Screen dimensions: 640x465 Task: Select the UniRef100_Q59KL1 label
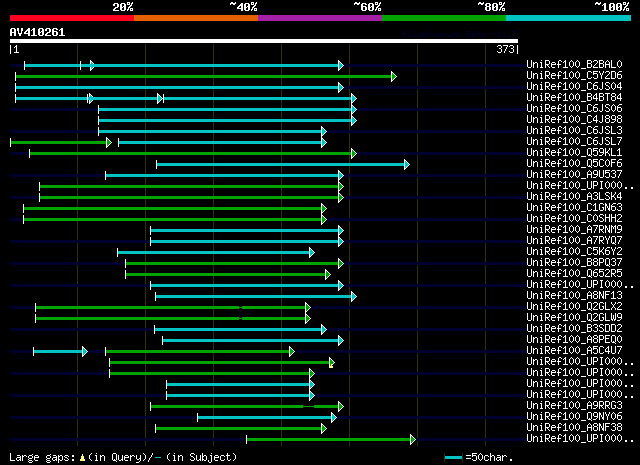coord(574,153)
